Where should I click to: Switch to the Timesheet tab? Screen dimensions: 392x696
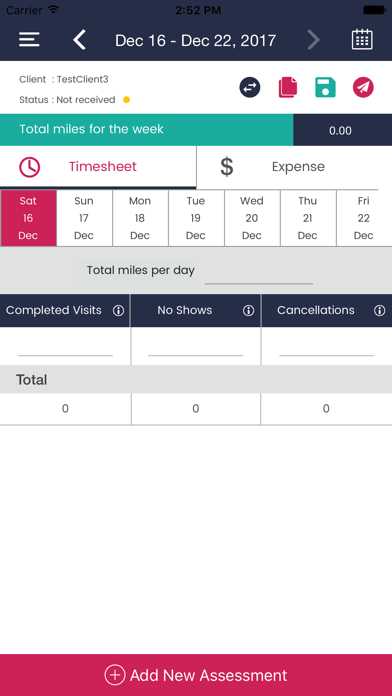(98, 167)
